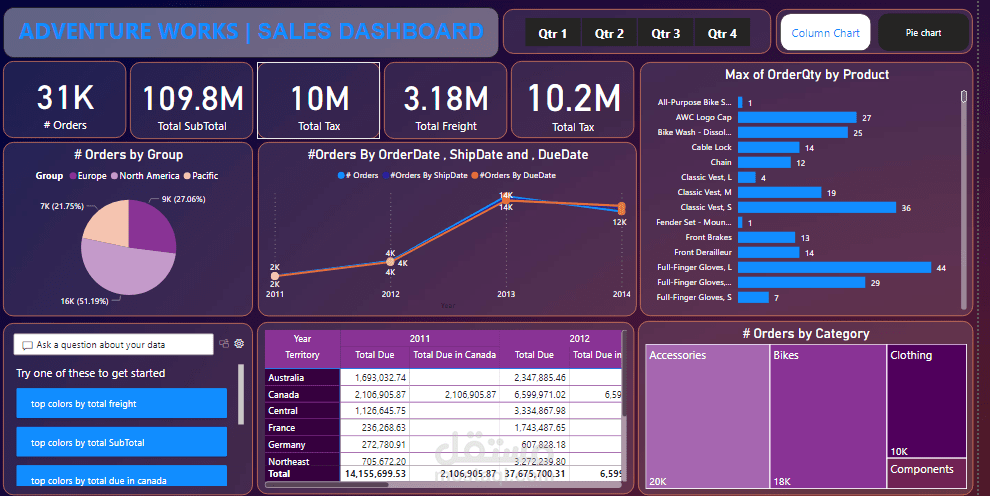Click the # Orders line legend marker
Viewport: 990px width, 496px height.
click(x=341, y=175)
